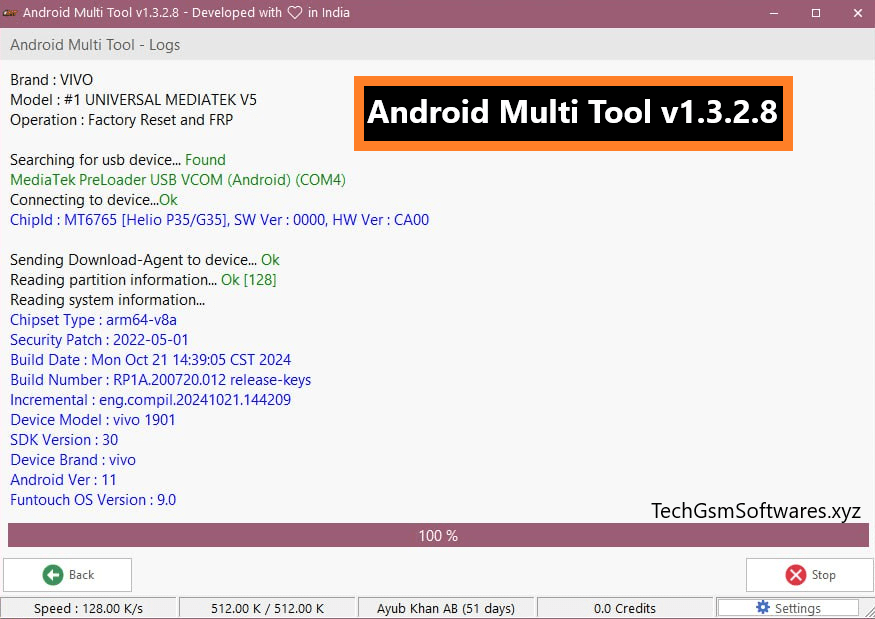Click the Stop button
This screenshot has height=619, width=875.
click(x=809, y=574)
